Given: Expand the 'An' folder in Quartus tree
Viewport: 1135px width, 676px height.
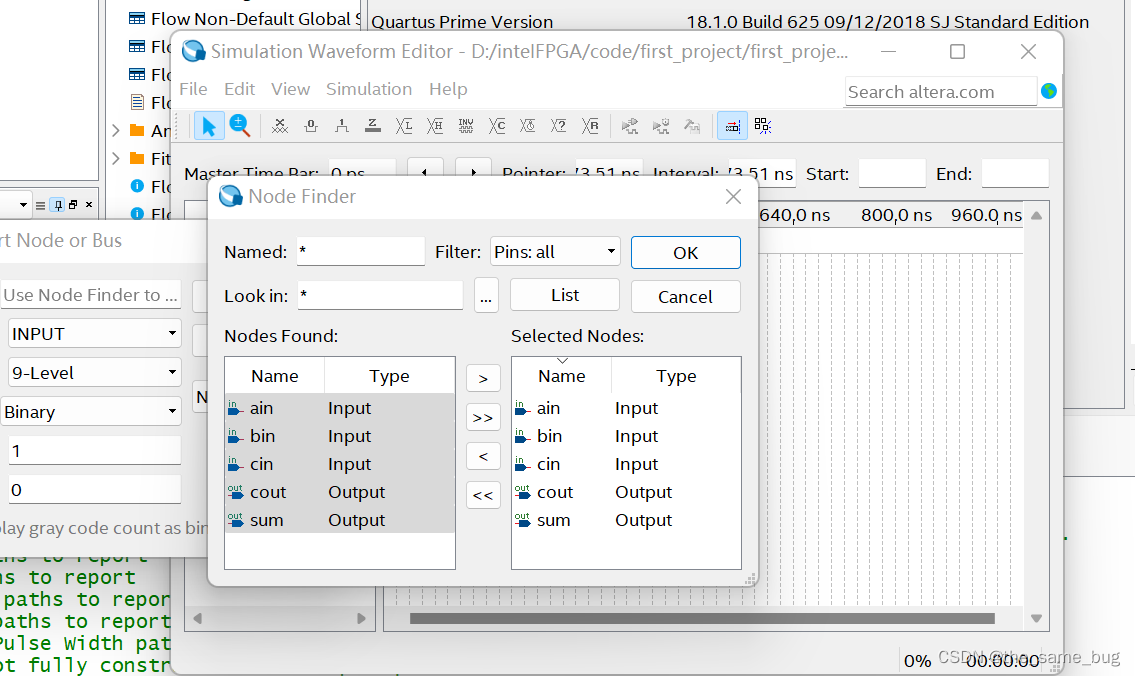Looking at the screenshot, I should coord(116,130).
